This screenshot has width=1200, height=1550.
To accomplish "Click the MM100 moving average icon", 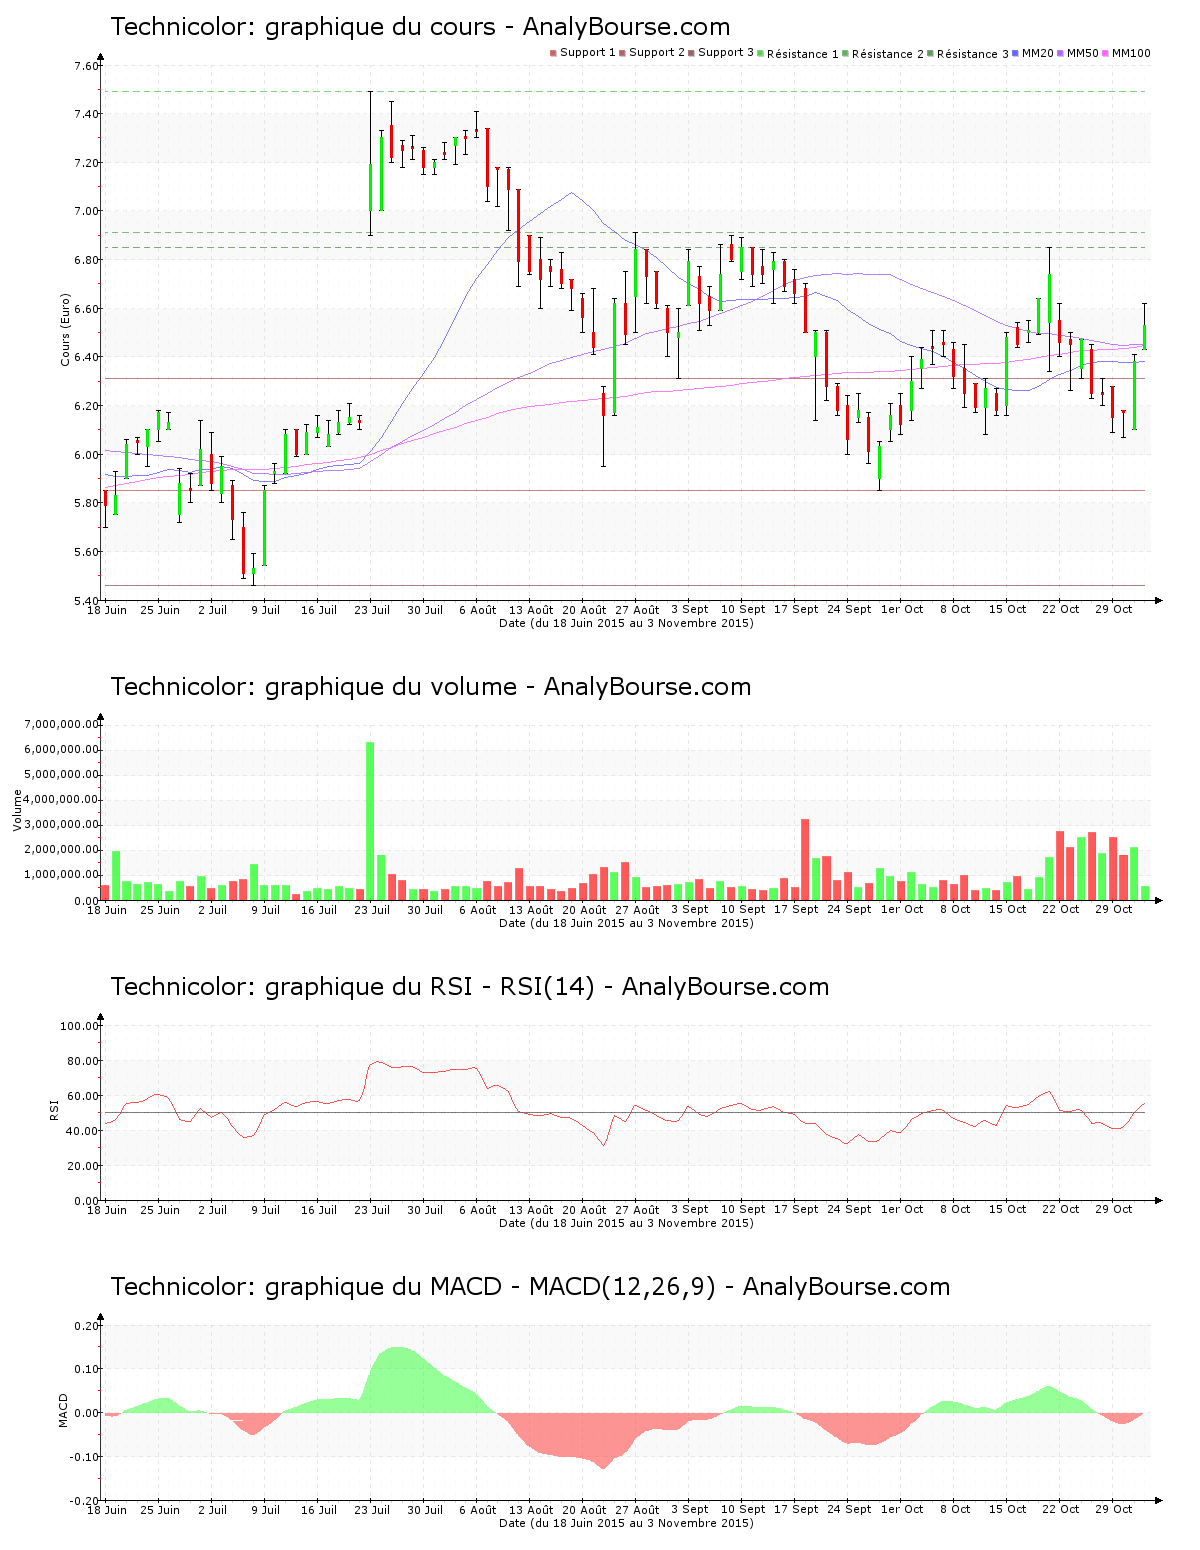I will [1105, 52].
